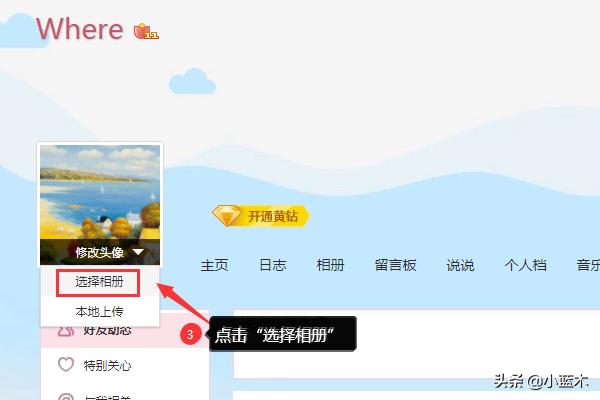Open the 个人档 tab

[x=525, y=265]
